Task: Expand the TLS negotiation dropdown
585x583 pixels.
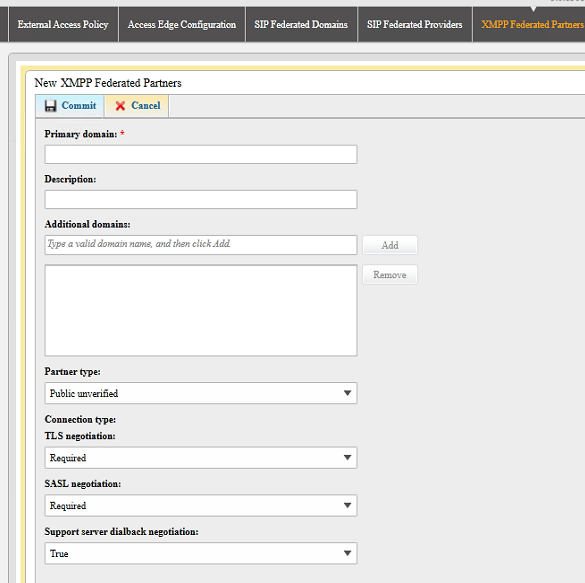Action: point(201,458)
